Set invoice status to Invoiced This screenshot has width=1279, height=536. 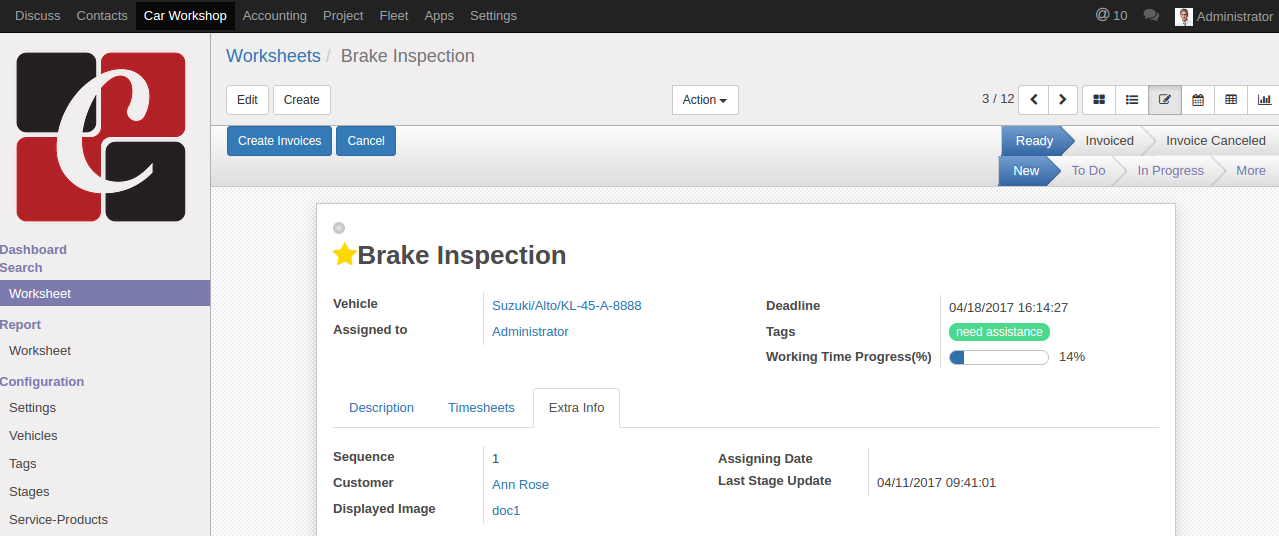click(1109, 141)
